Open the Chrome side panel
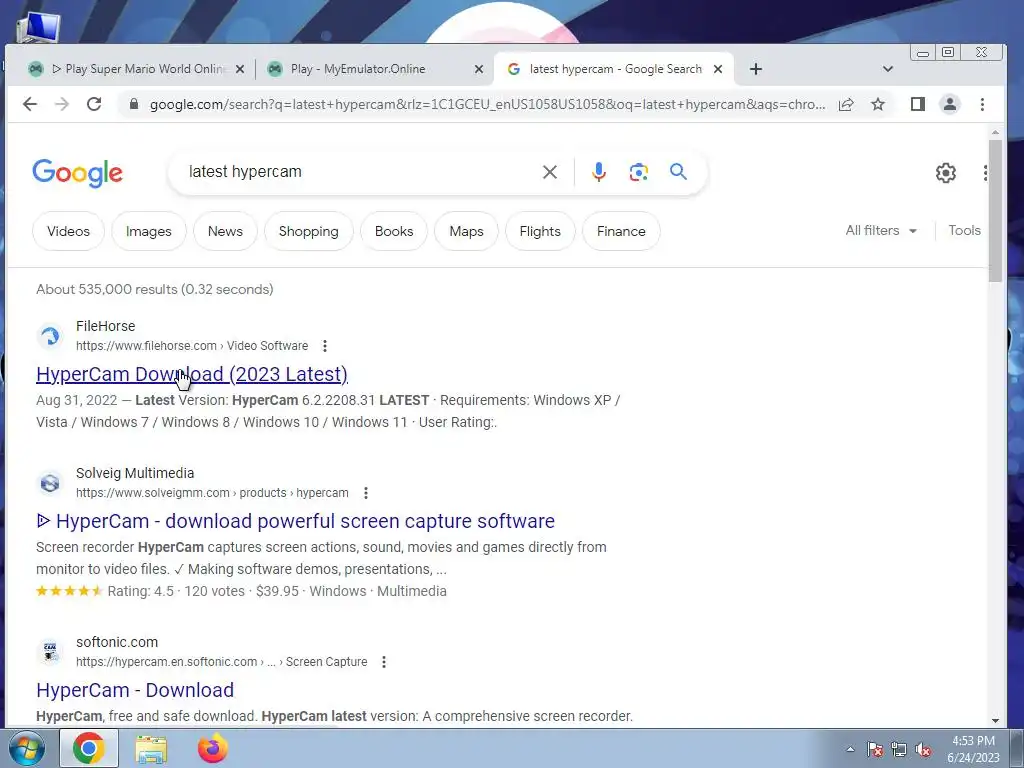Image resolution: width=1024 pixels, height=768 pixels. pyautogui.click(x=918, y=104)
